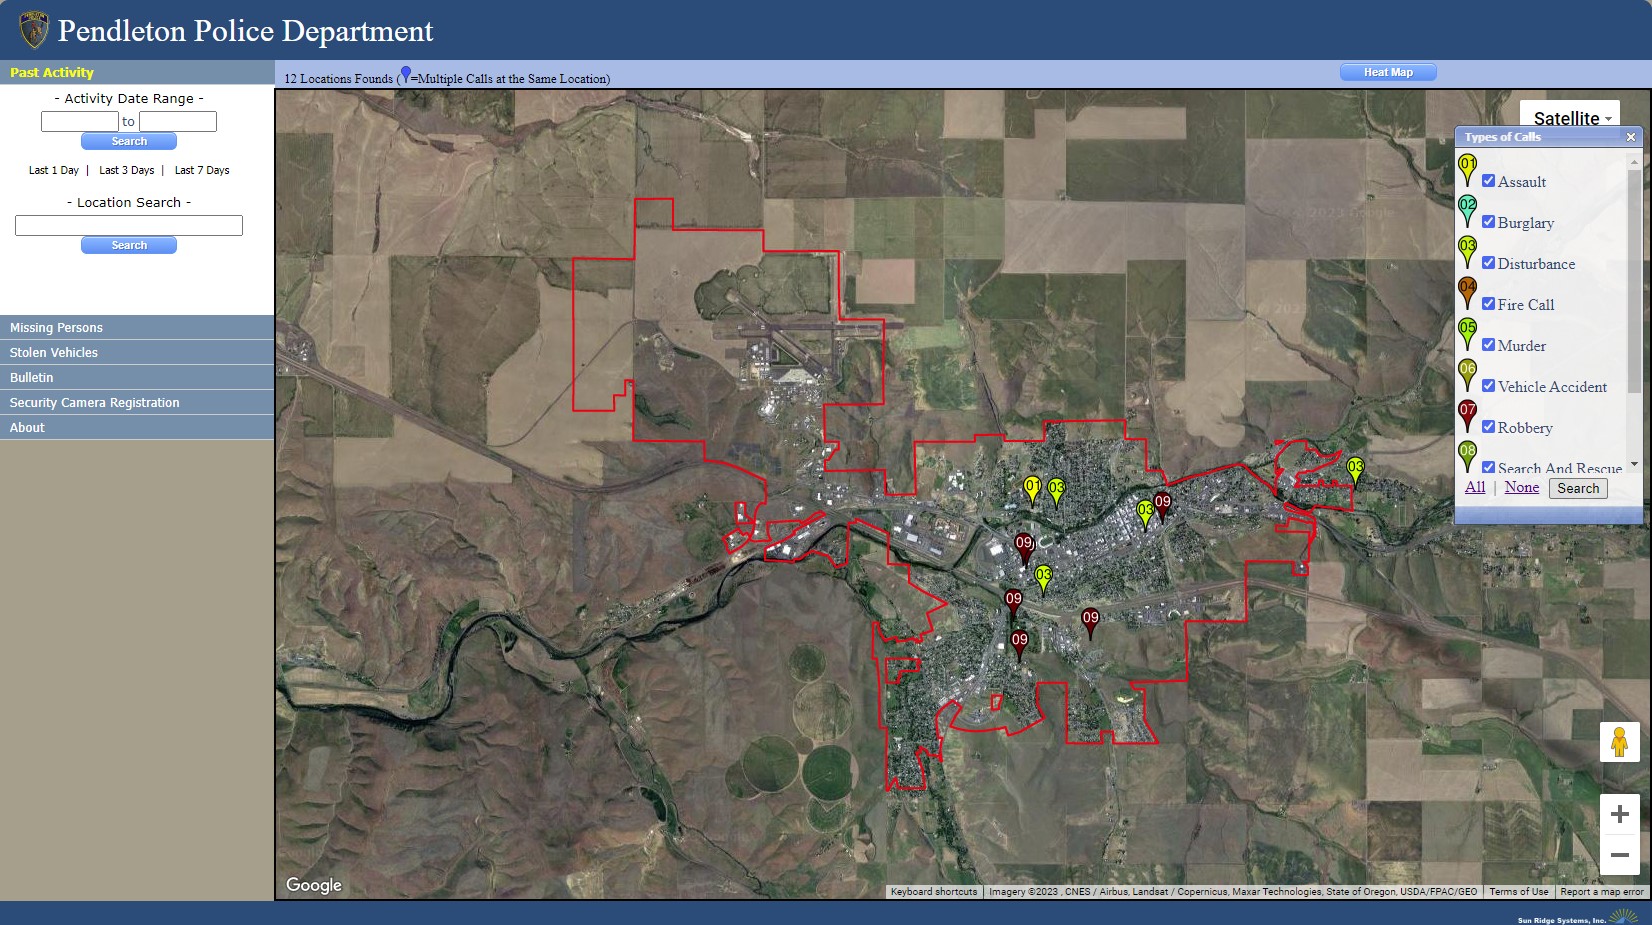
Task: Close the Types of Calls panel
Action: (1630, 137)
